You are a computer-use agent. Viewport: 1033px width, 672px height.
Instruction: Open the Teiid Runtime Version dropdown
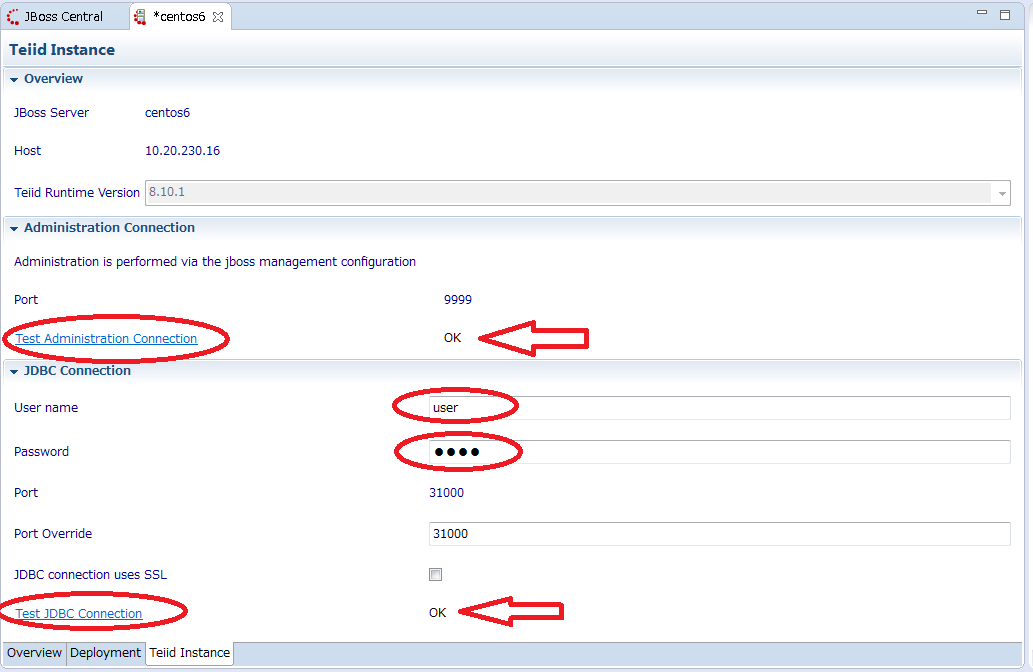(1001, 193)
